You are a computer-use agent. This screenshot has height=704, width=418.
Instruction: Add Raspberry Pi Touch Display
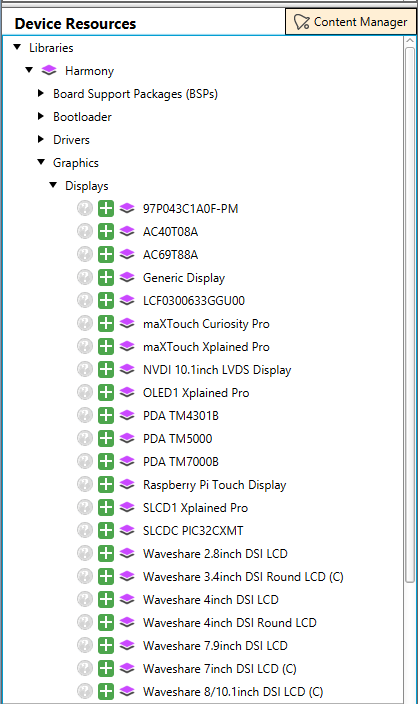point(106,484)
